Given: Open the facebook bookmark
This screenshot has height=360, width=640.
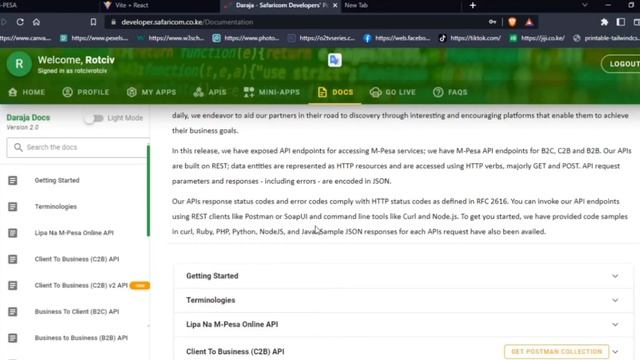Looking at the screenshot, I should (397, 38).
